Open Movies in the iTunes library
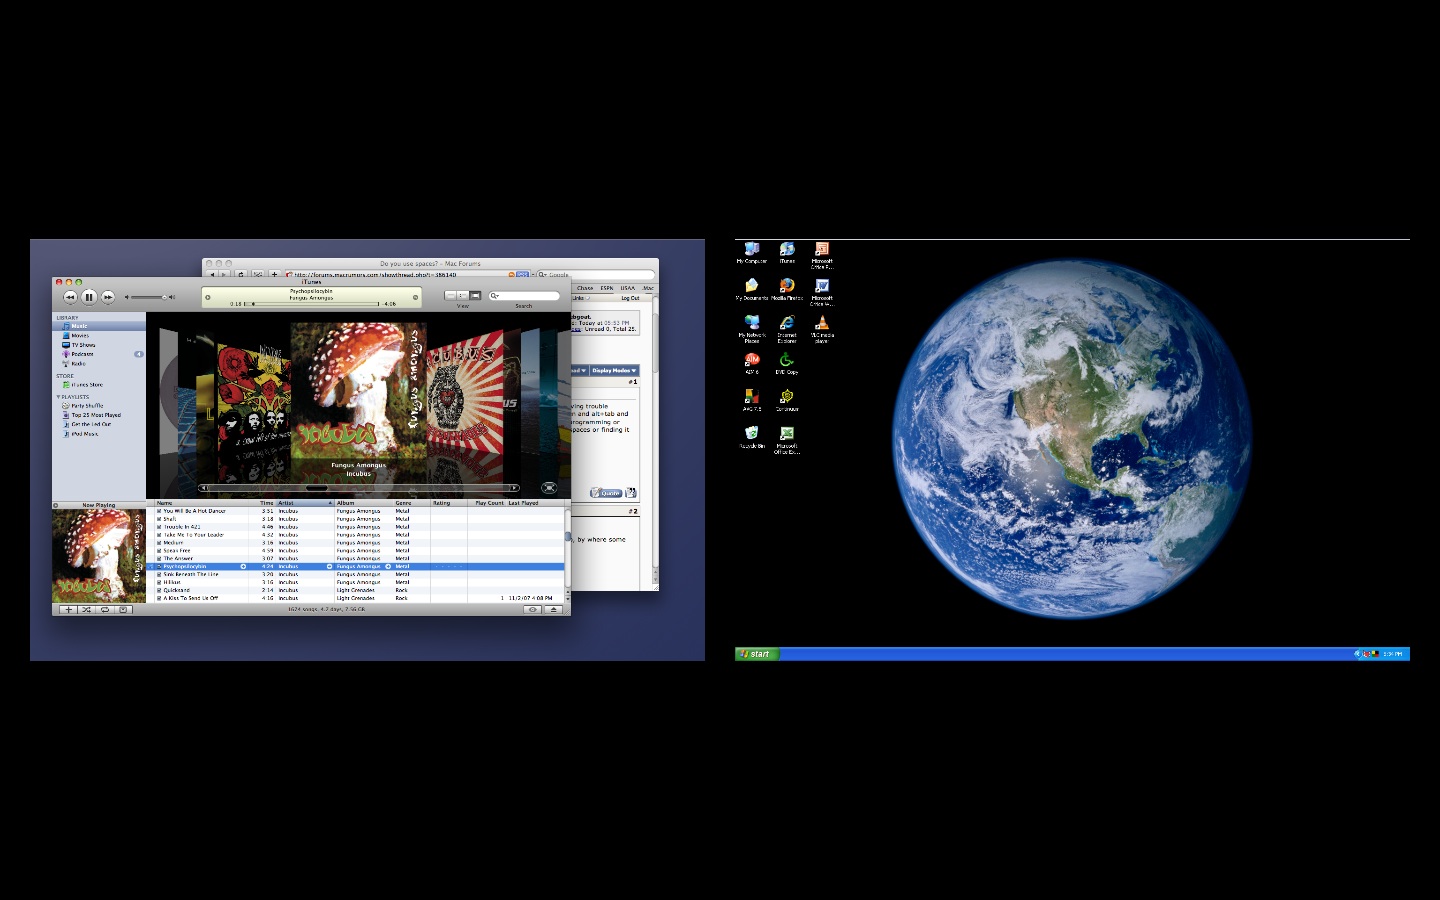1440x900 pixels. click(99, 336)
